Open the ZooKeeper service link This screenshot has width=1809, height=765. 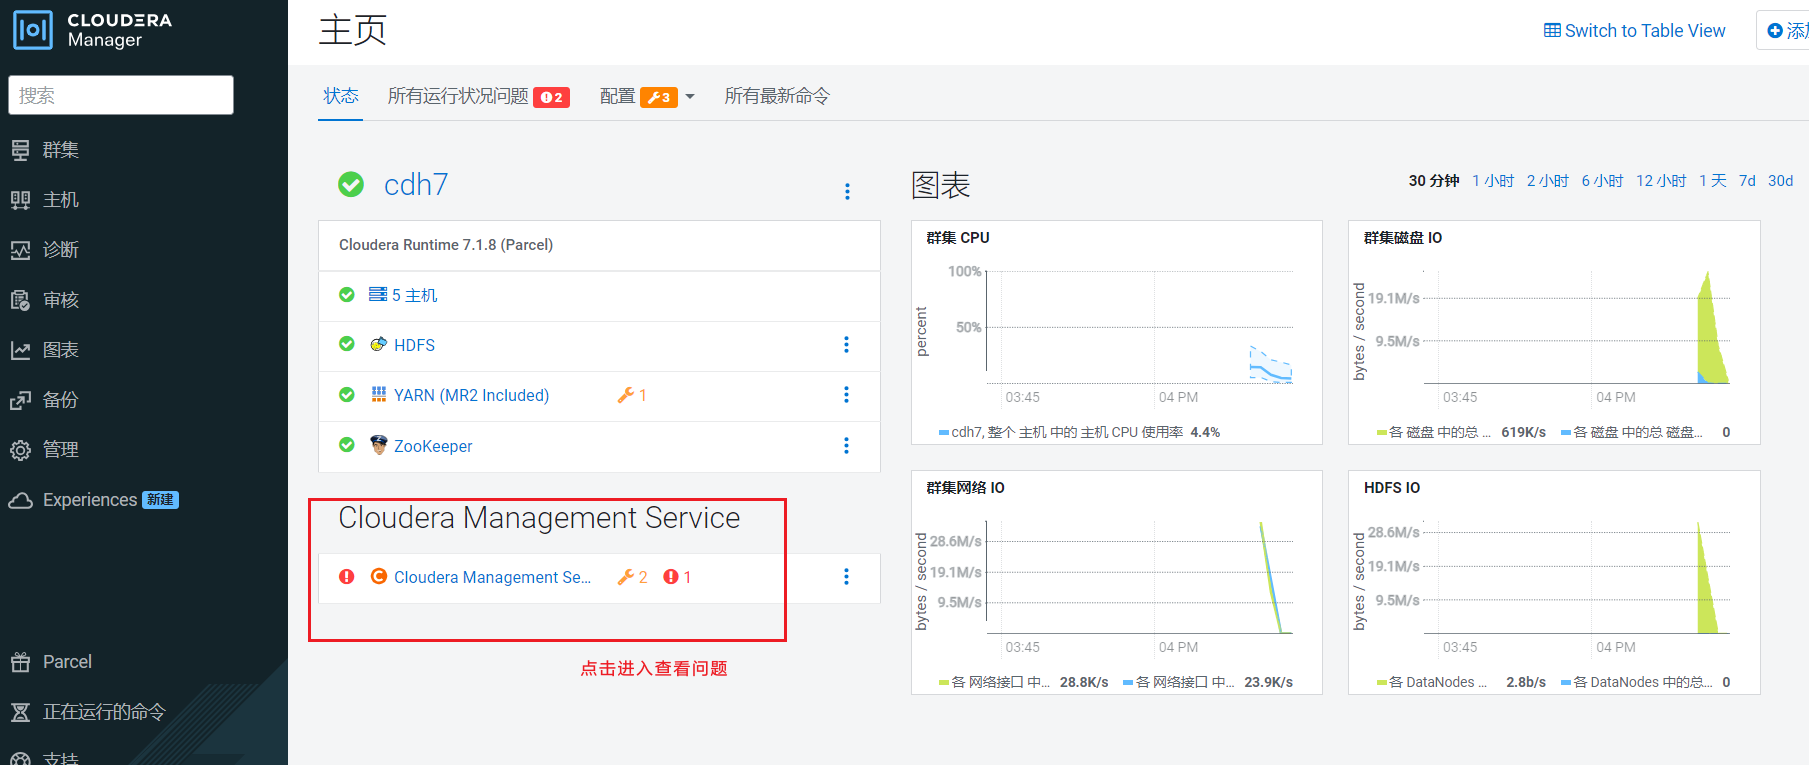(433, 446)
